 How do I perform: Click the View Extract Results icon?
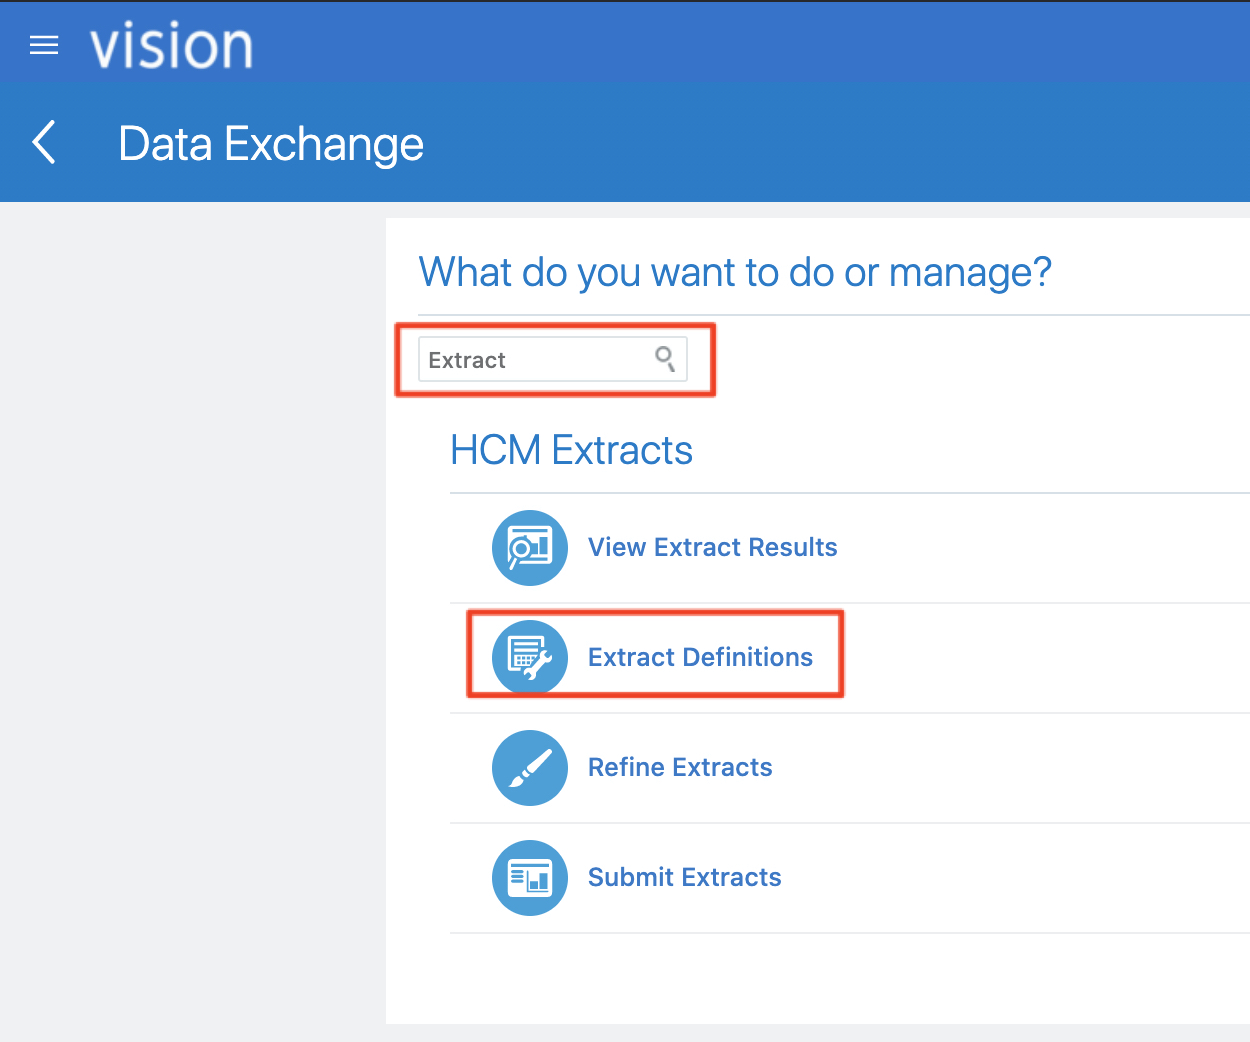[x=529, y=548]
